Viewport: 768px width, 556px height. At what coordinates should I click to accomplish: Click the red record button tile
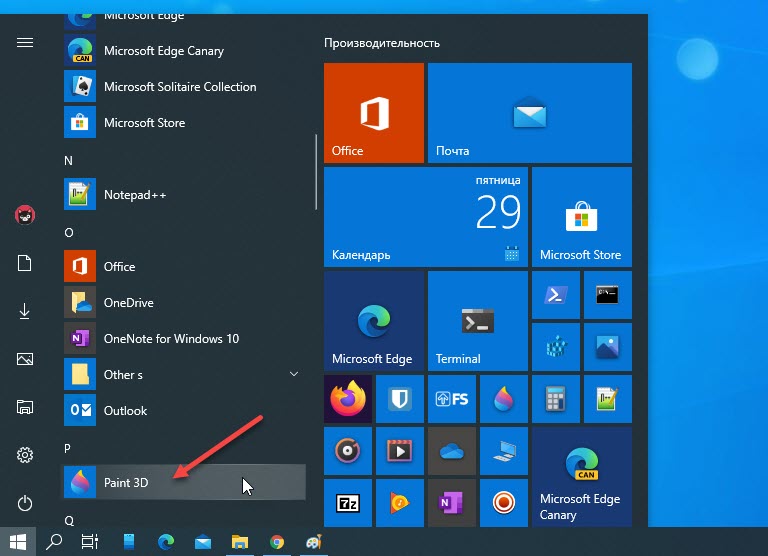pyautogui.click(x=504, y=503)
